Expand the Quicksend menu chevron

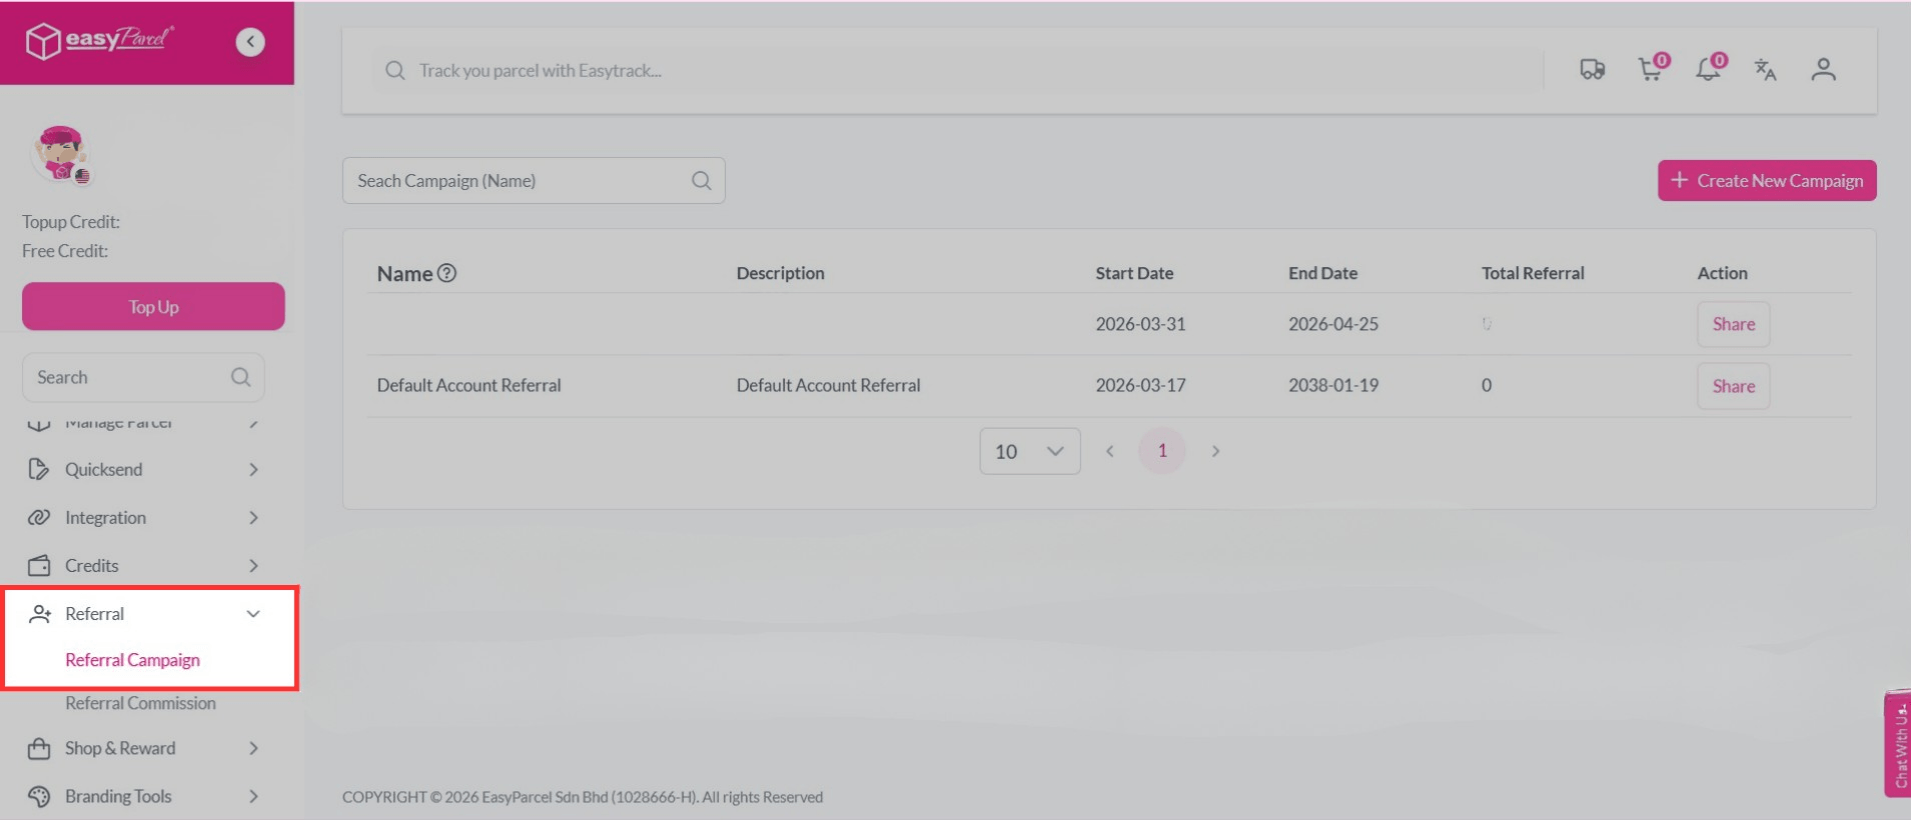[x=253, y=469]
